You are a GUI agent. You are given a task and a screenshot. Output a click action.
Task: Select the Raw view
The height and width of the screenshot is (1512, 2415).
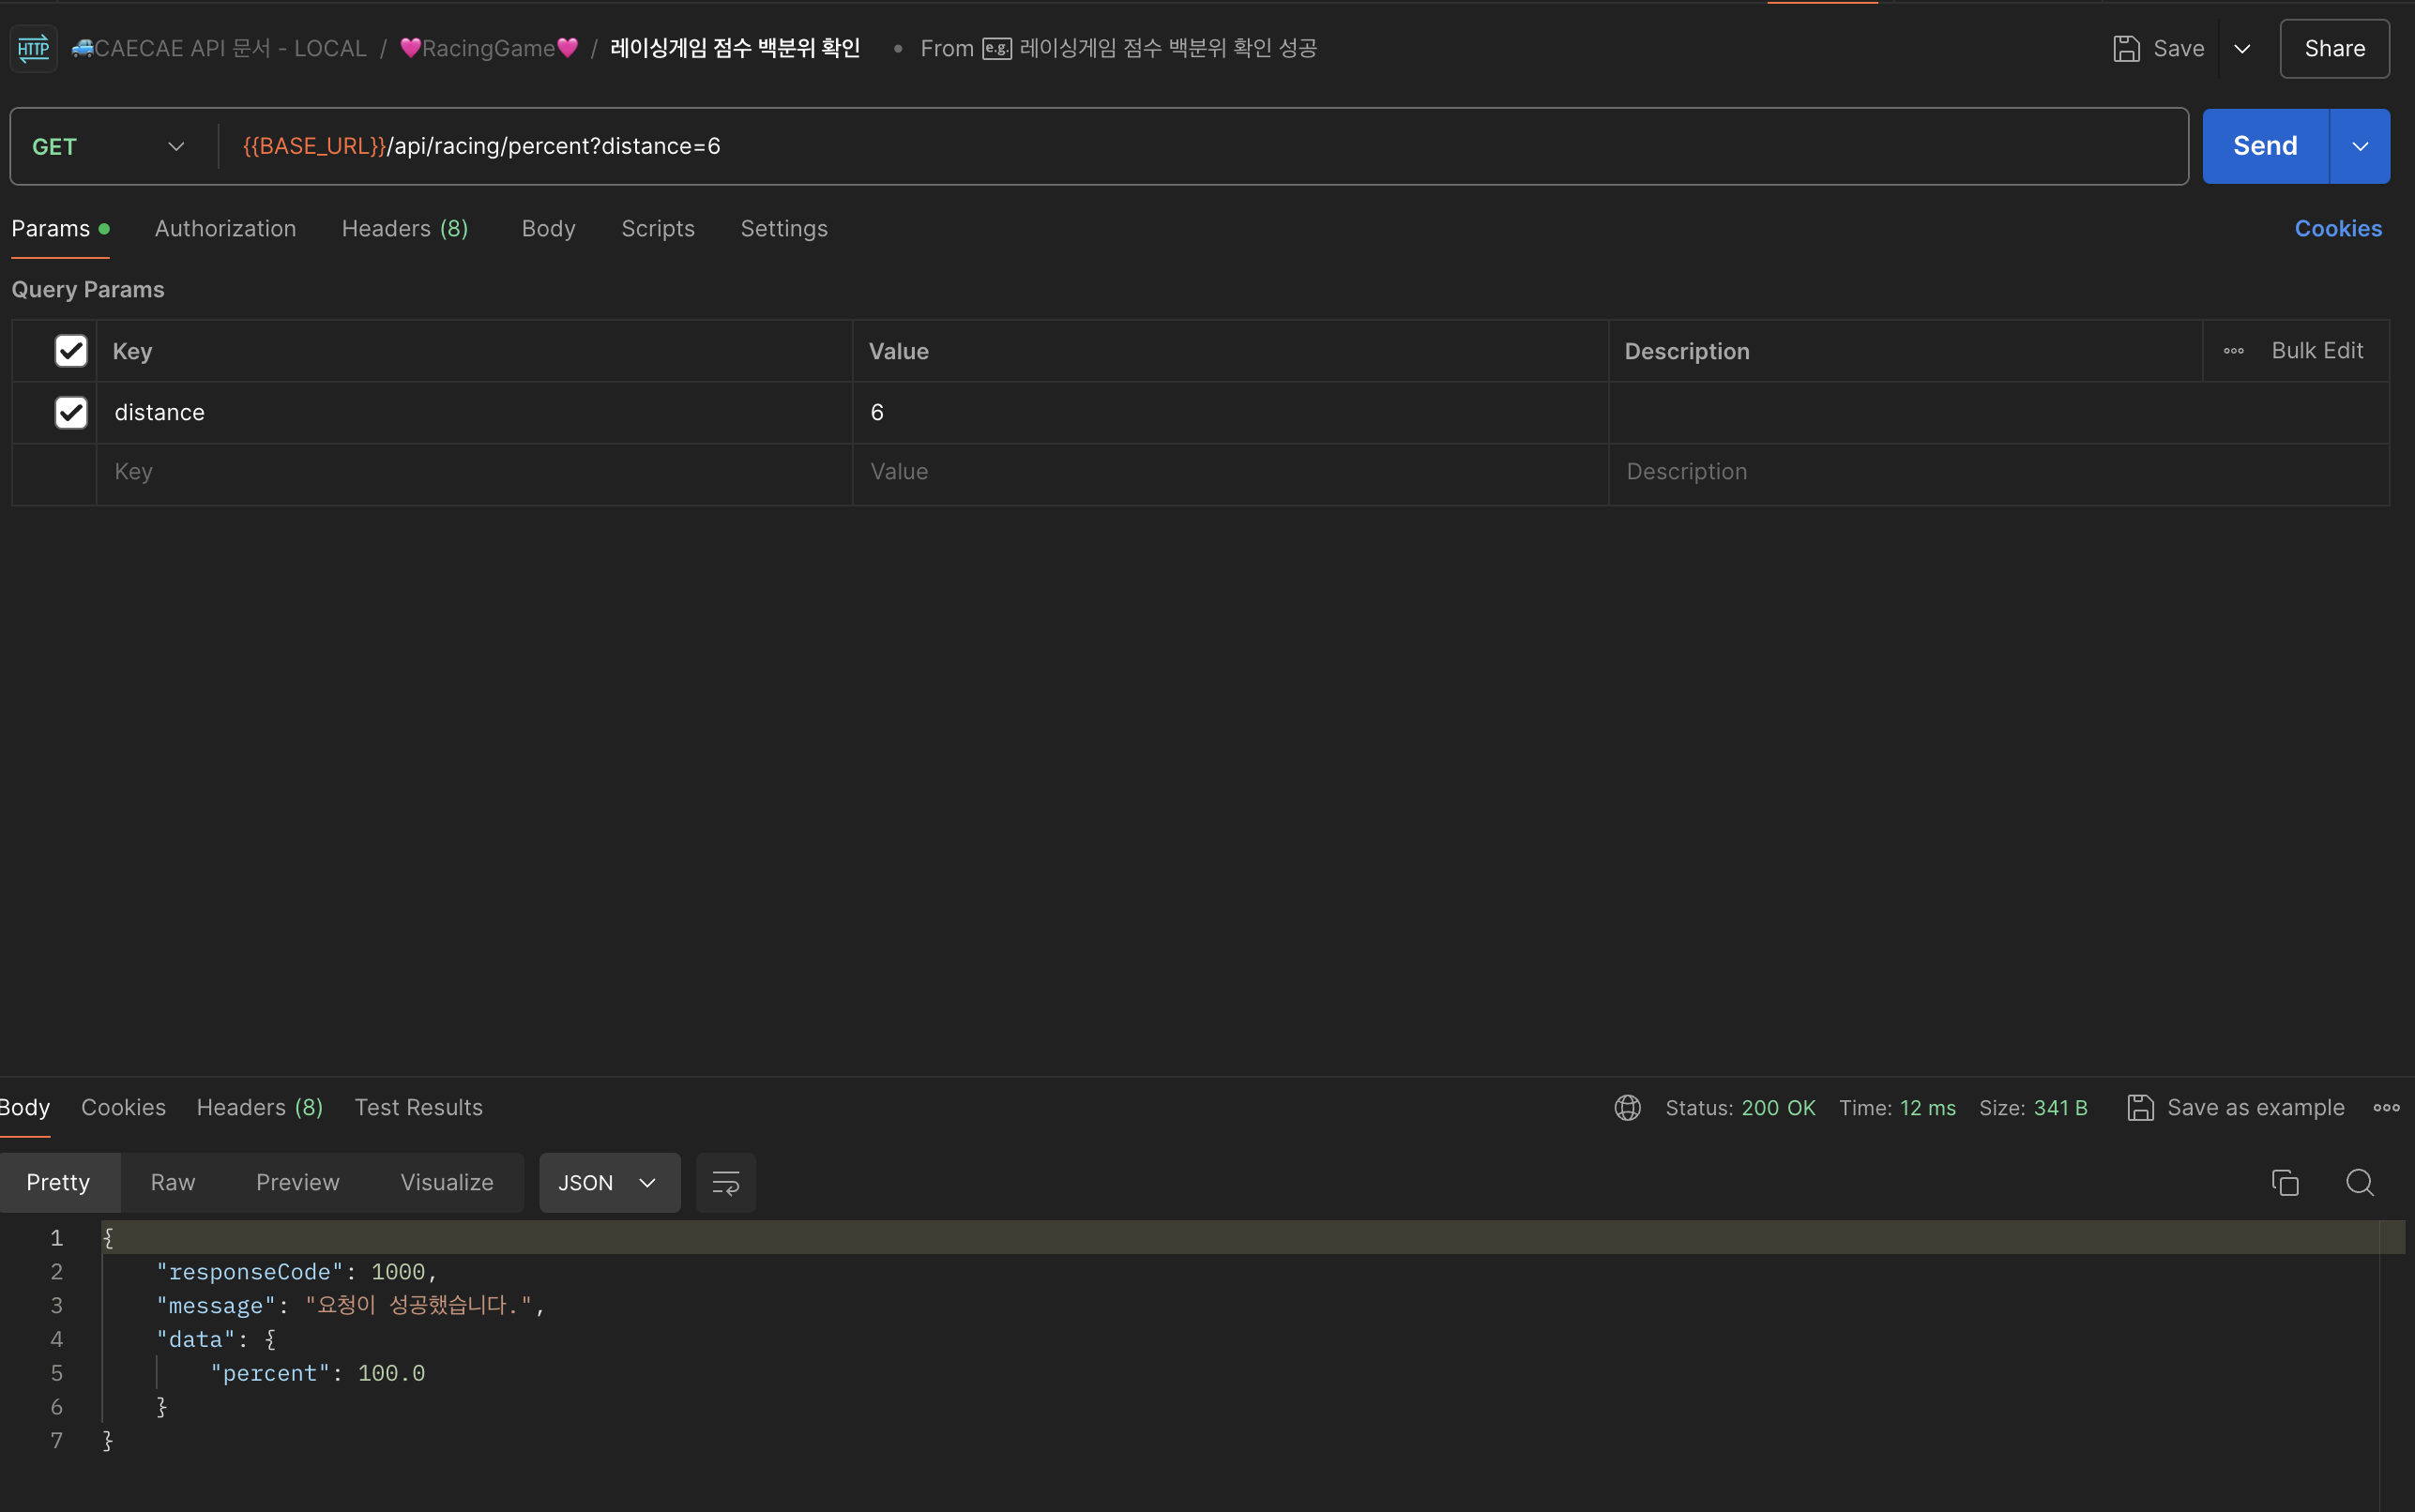[x=172, y=1182]
